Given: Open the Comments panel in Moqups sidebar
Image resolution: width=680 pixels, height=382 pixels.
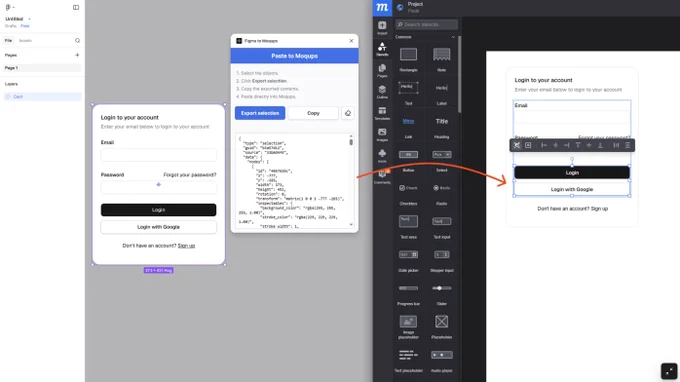Looking at the screenshot, I should click(x=382, y=177).
